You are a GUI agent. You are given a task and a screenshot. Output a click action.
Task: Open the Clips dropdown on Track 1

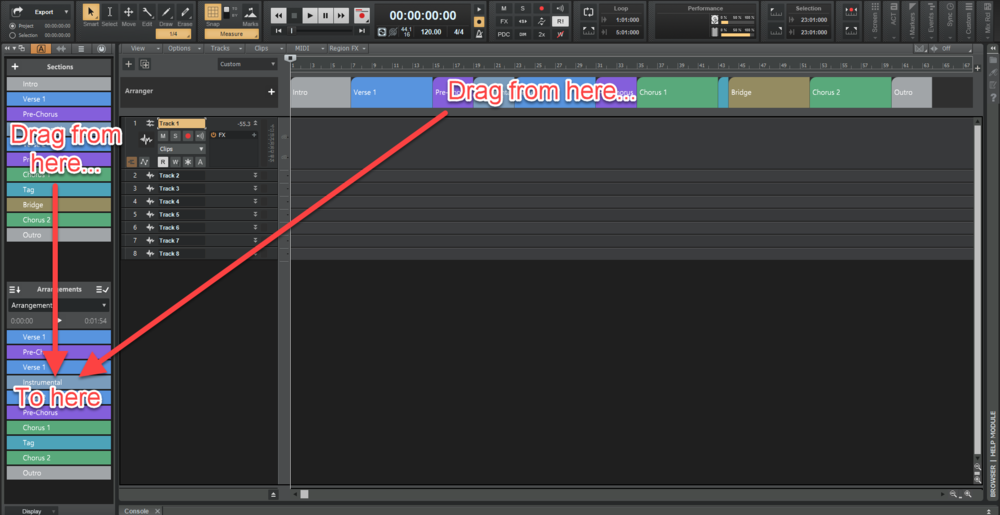point(181,149)
